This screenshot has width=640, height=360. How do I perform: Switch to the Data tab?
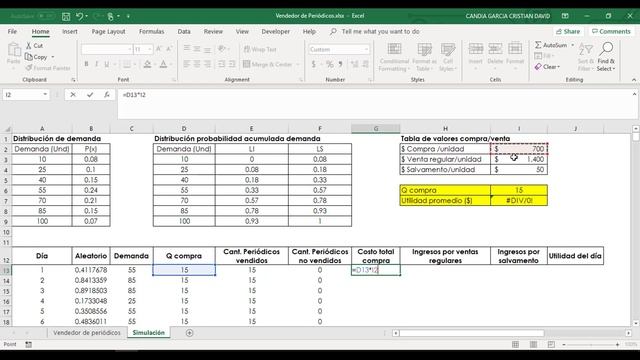coord(184,31)
